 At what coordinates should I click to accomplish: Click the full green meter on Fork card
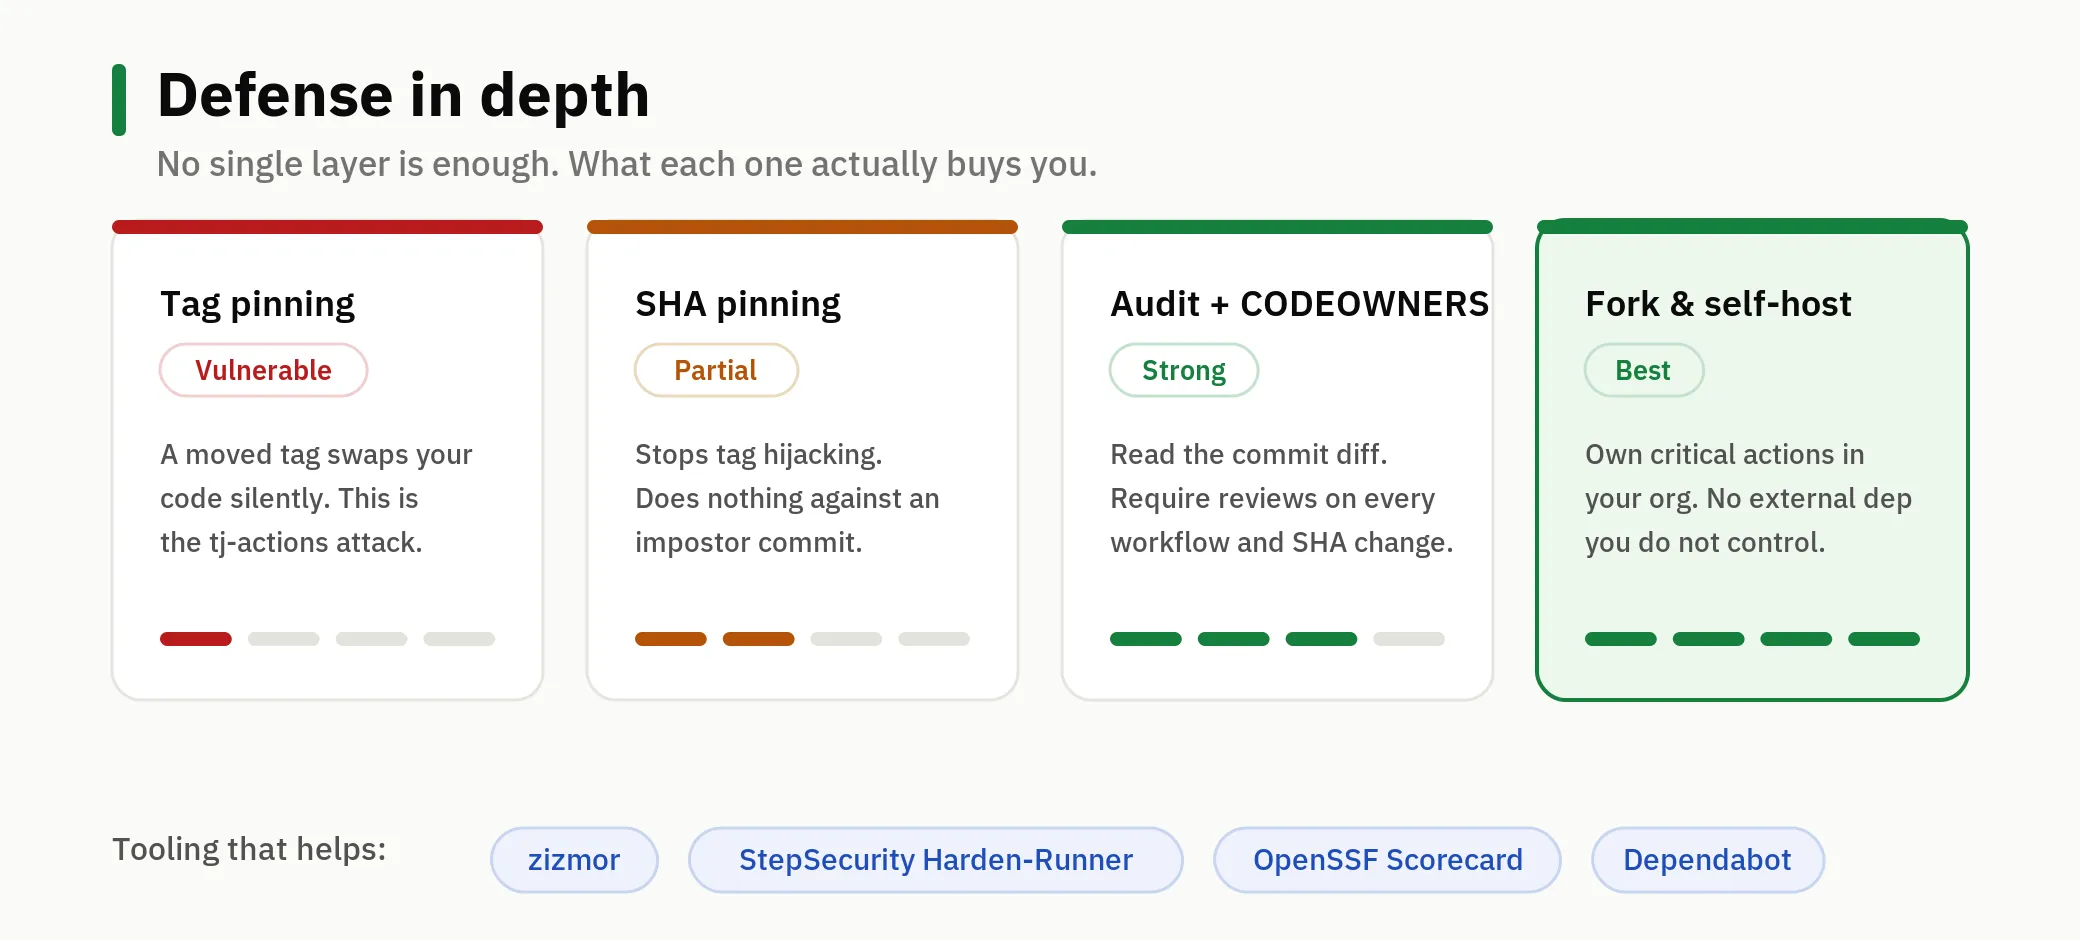point(1752,639)
